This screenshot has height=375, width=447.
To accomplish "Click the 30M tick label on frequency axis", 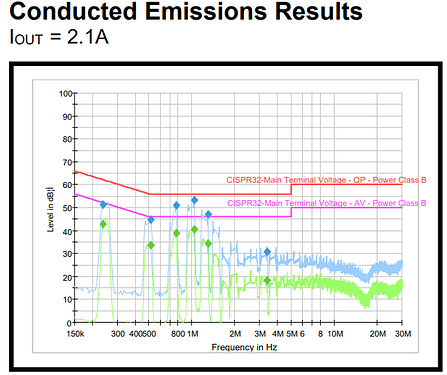I will point(403,334).
